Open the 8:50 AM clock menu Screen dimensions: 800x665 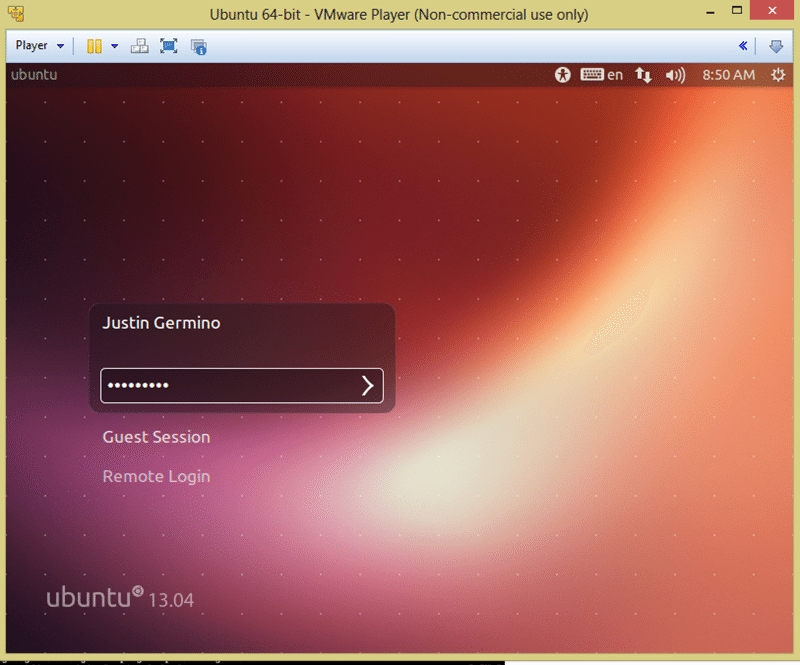729,75
